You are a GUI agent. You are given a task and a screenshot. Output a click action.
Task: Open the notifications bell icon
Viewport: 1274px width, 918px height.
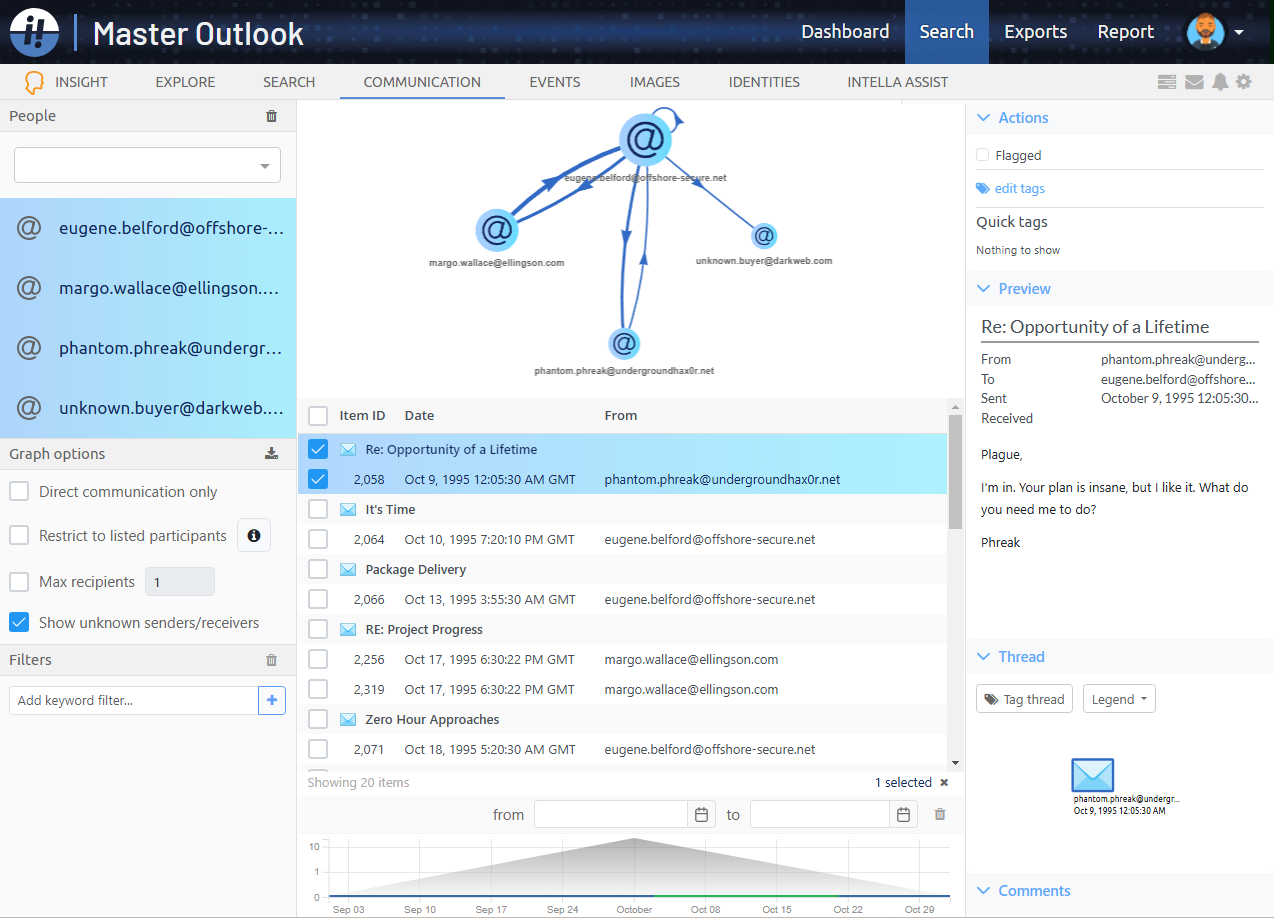(1220, 81)
